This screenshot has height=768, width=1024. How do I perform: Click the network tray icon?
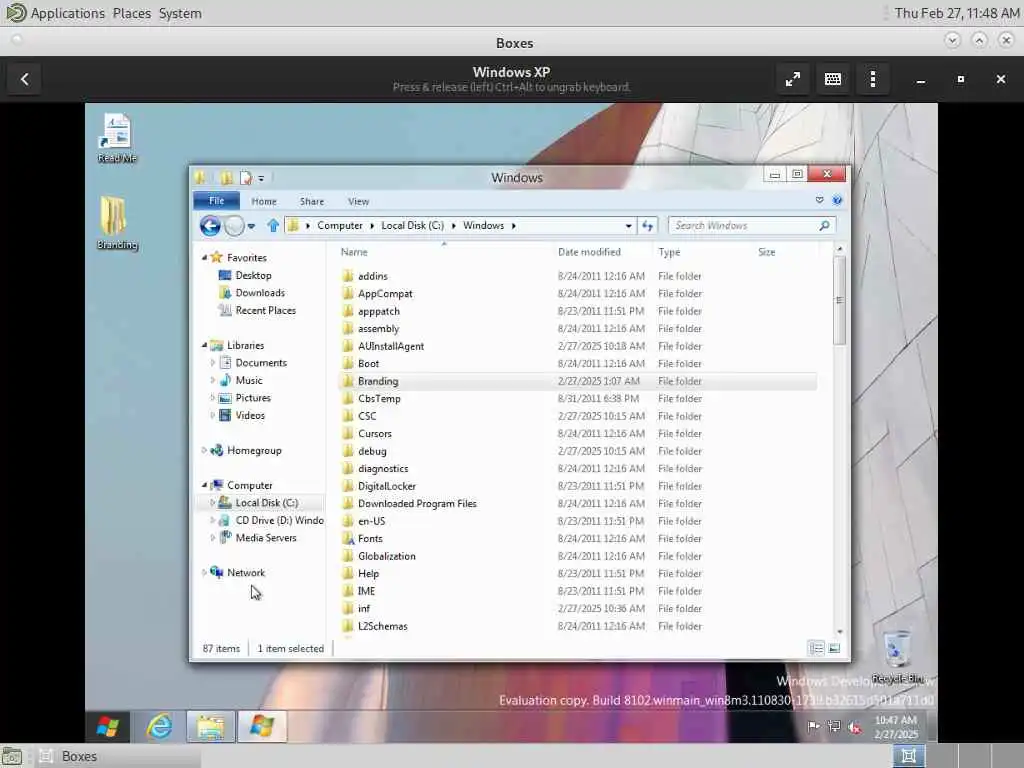click(x=834, y=726)
